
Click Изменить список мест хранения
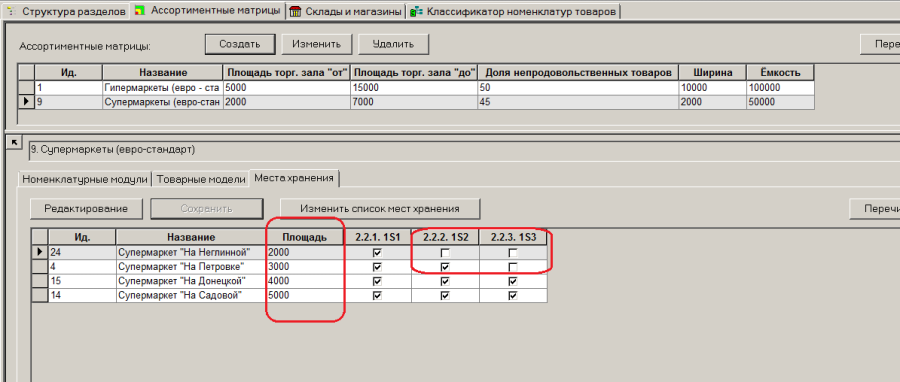pos(380,209)
